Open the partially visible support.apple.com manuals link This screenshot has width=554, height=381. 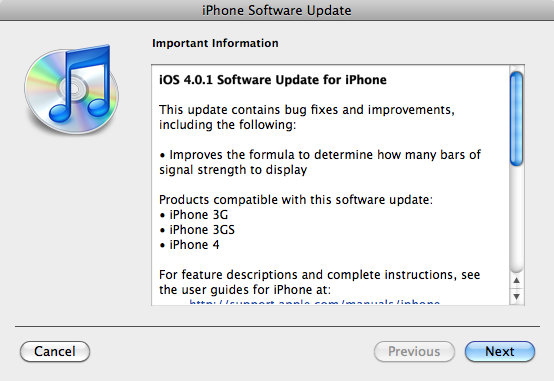pyautogui.click(x=314, y=303)
